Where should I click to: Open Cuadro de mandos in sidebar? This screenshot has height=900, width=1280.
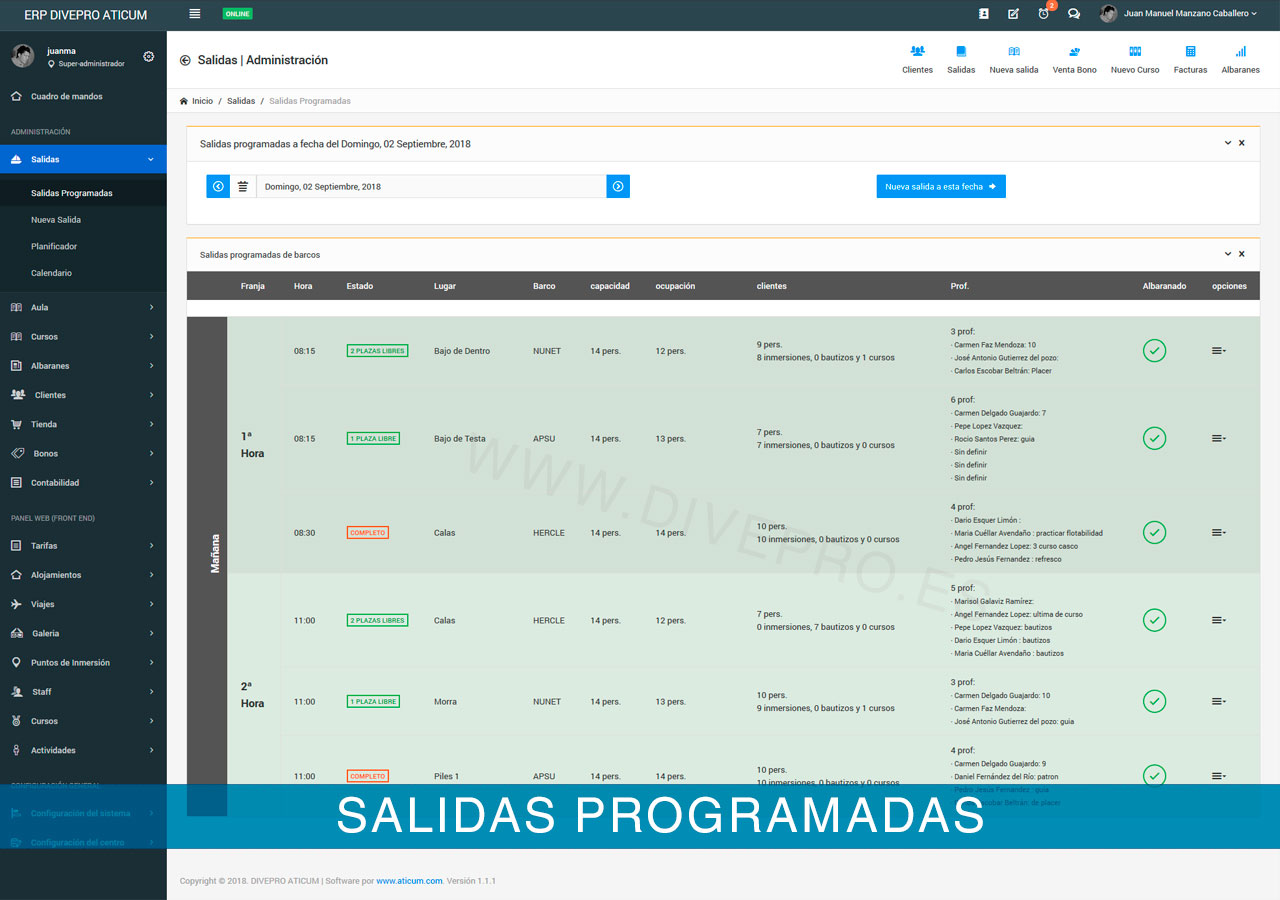83,96
